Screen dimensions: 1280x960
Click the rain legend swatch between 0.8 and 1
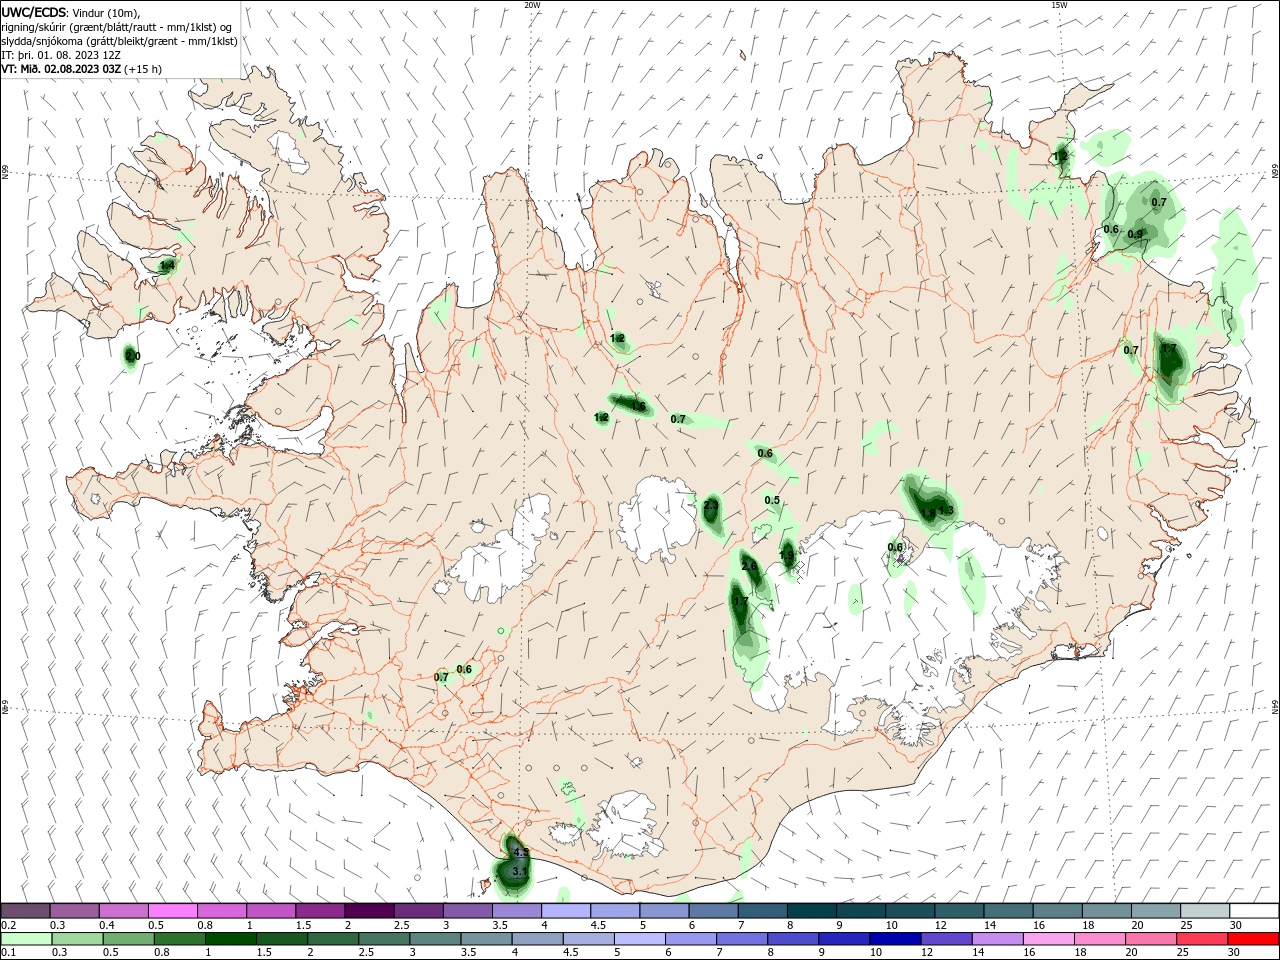point(180,938)
